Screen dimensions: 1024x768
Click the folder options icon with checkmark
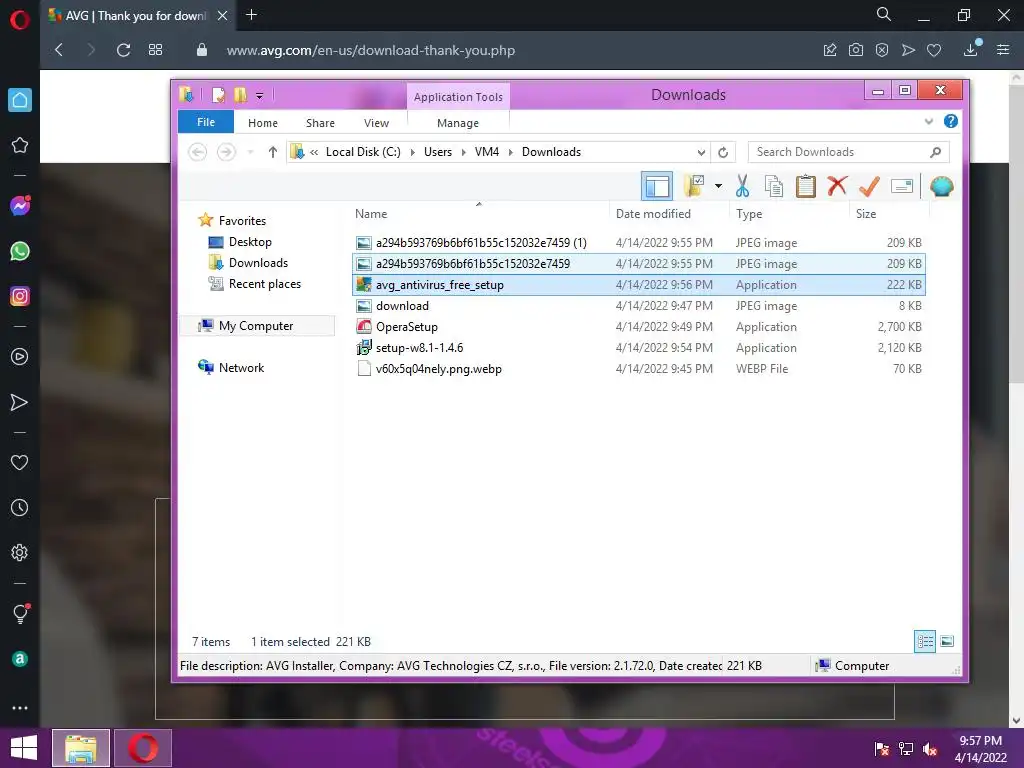[694, 186]
